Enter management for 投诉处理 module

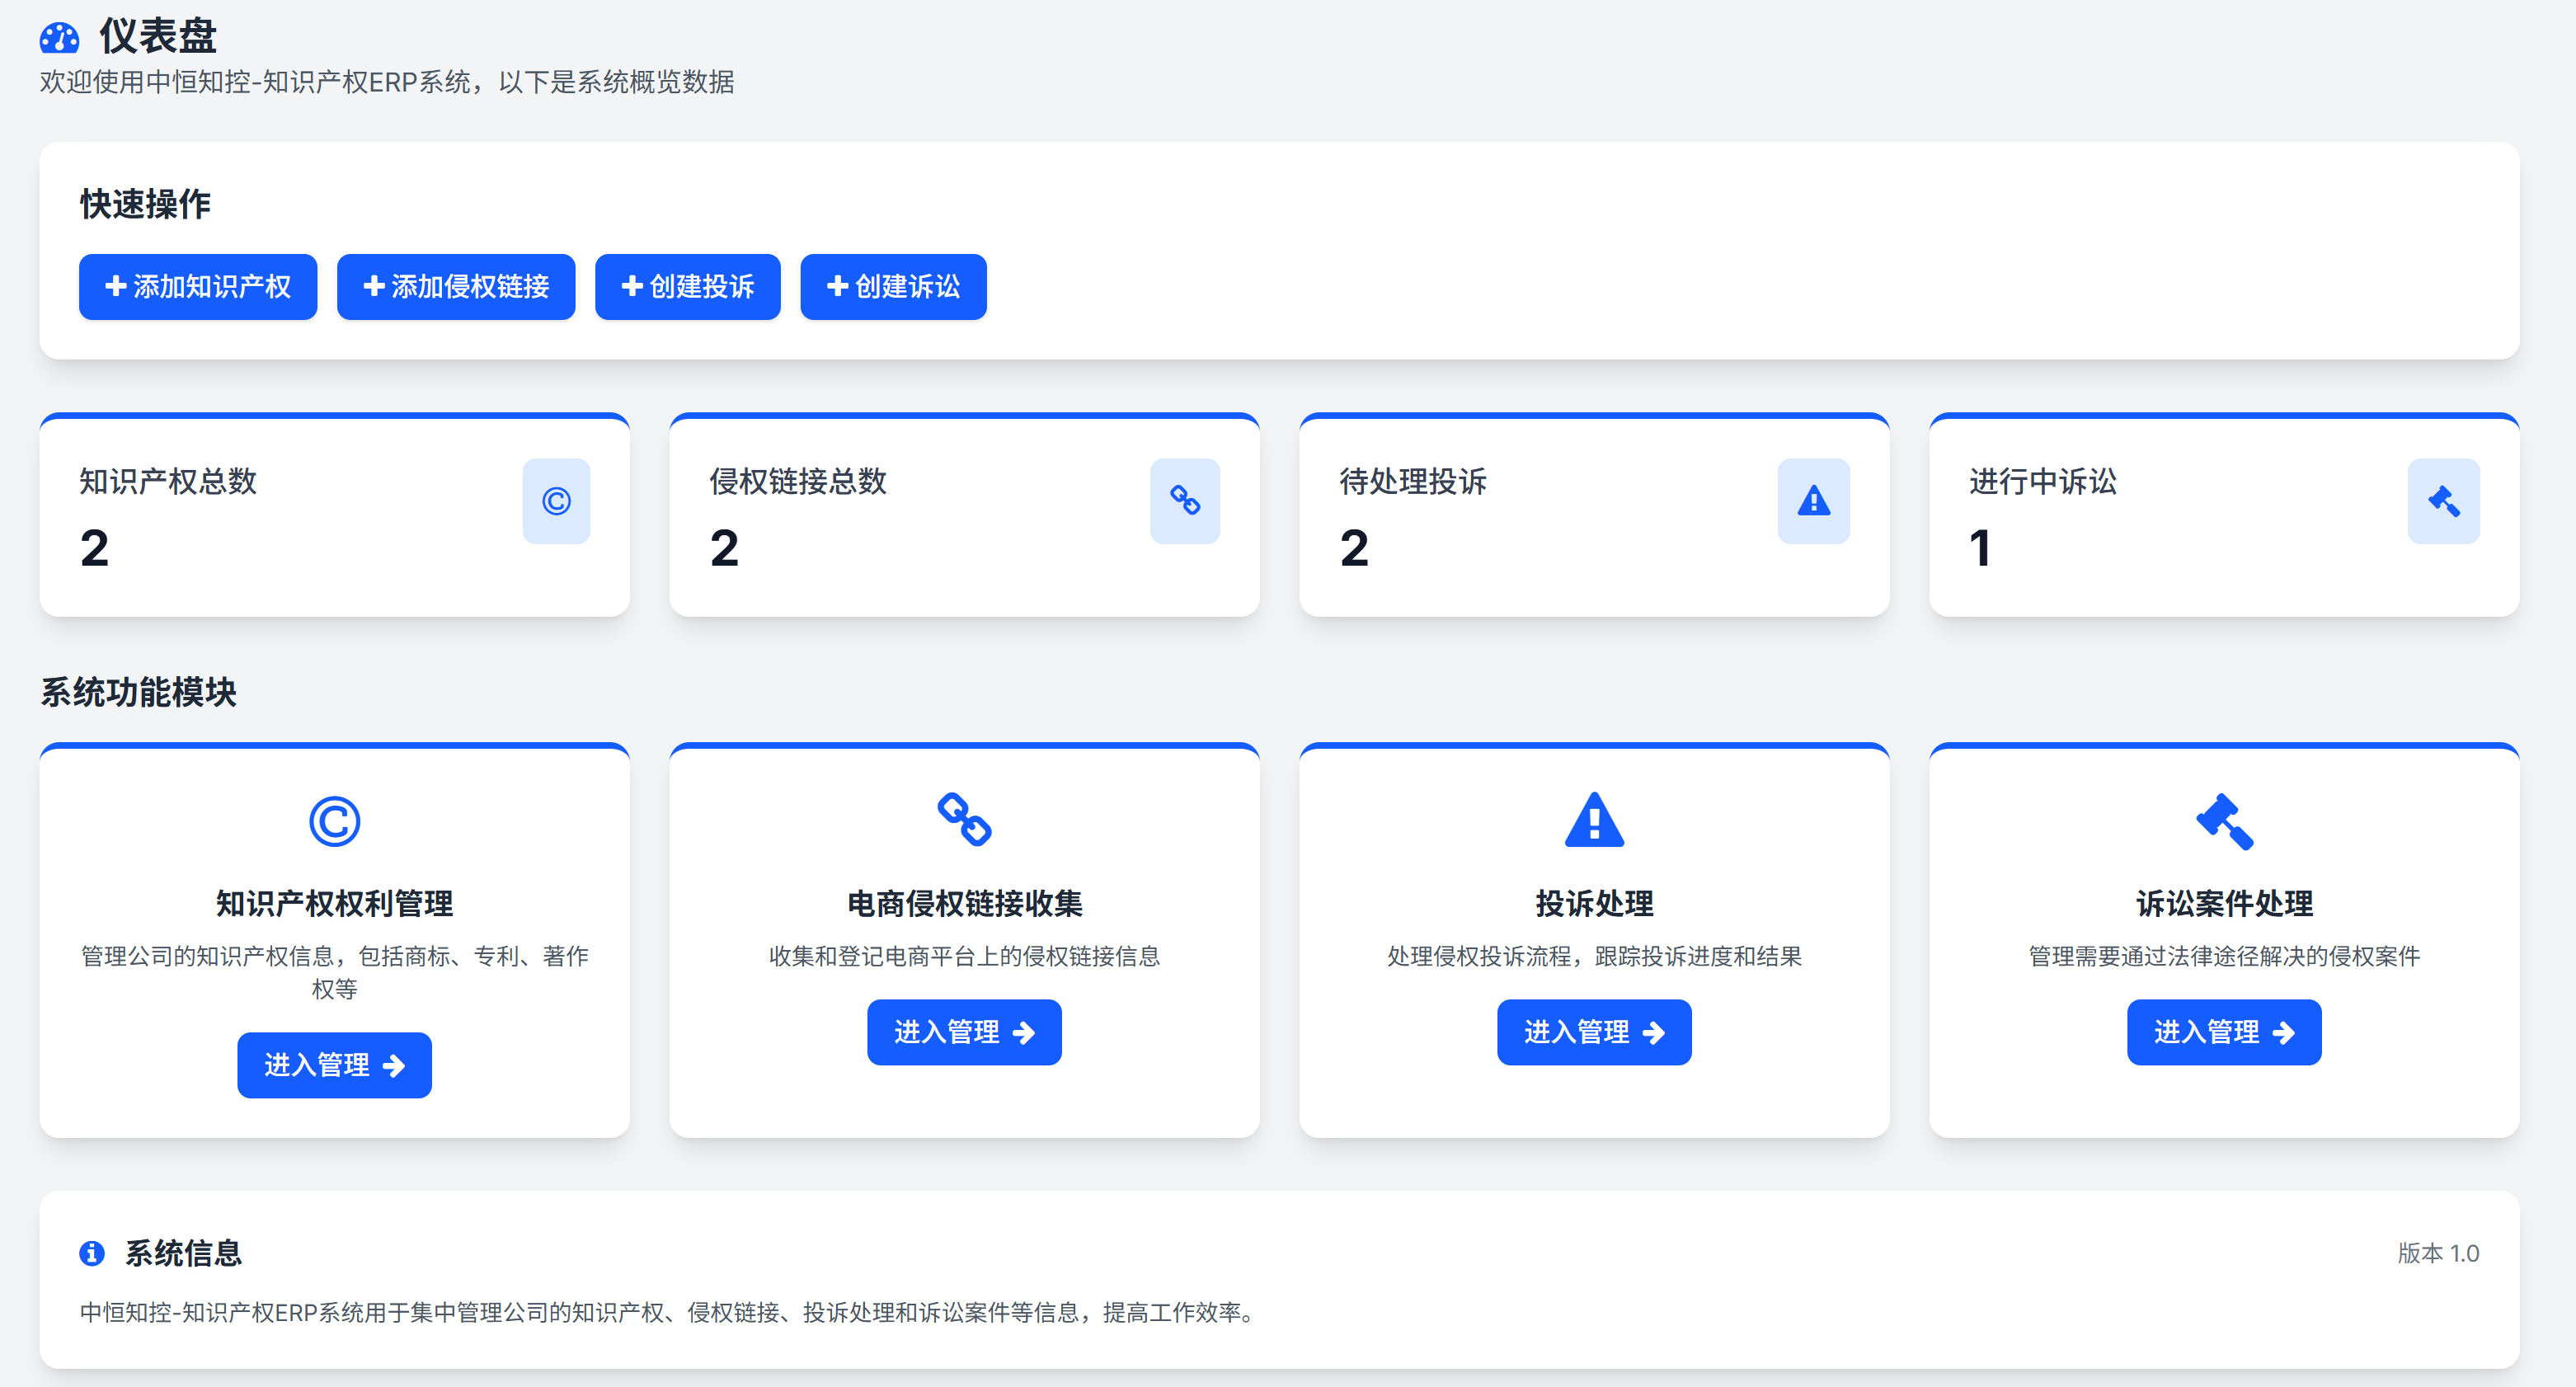click(1594, 1032)
